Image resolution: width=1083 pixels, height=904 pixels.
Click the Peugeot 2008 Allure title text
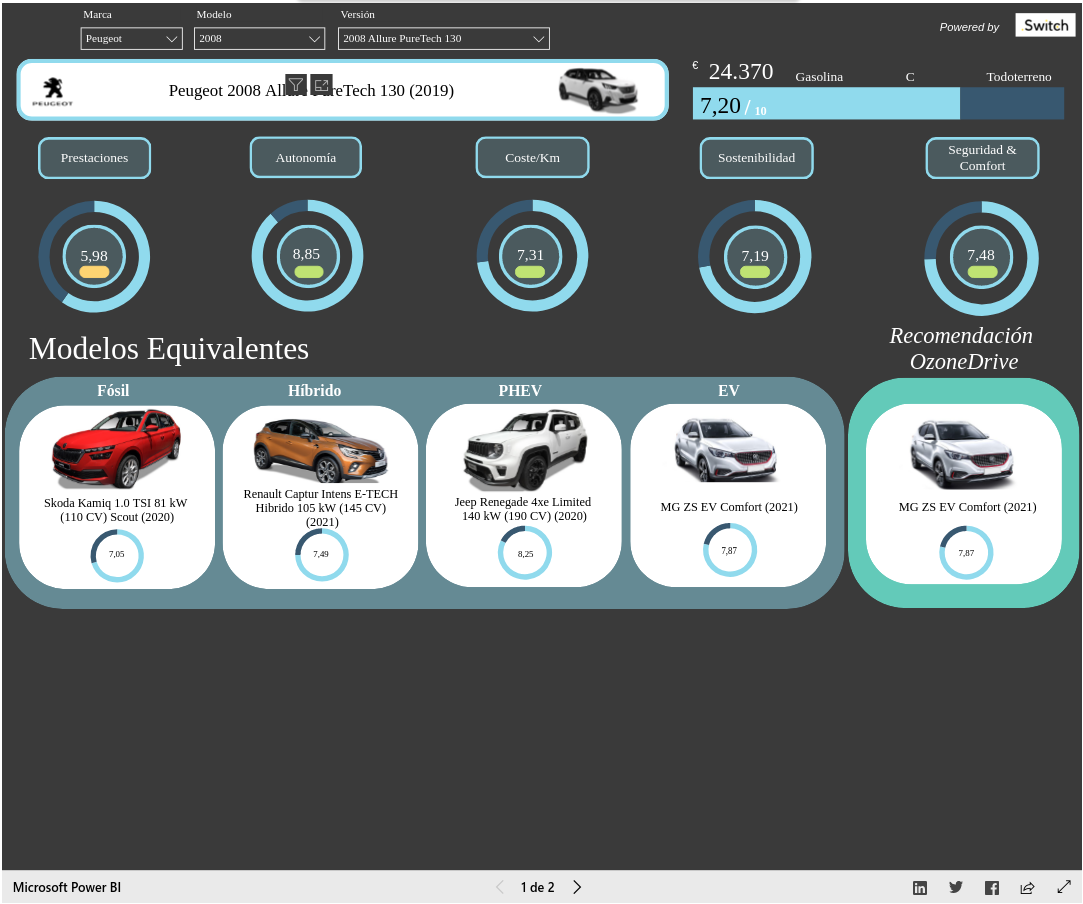[311, 90]
